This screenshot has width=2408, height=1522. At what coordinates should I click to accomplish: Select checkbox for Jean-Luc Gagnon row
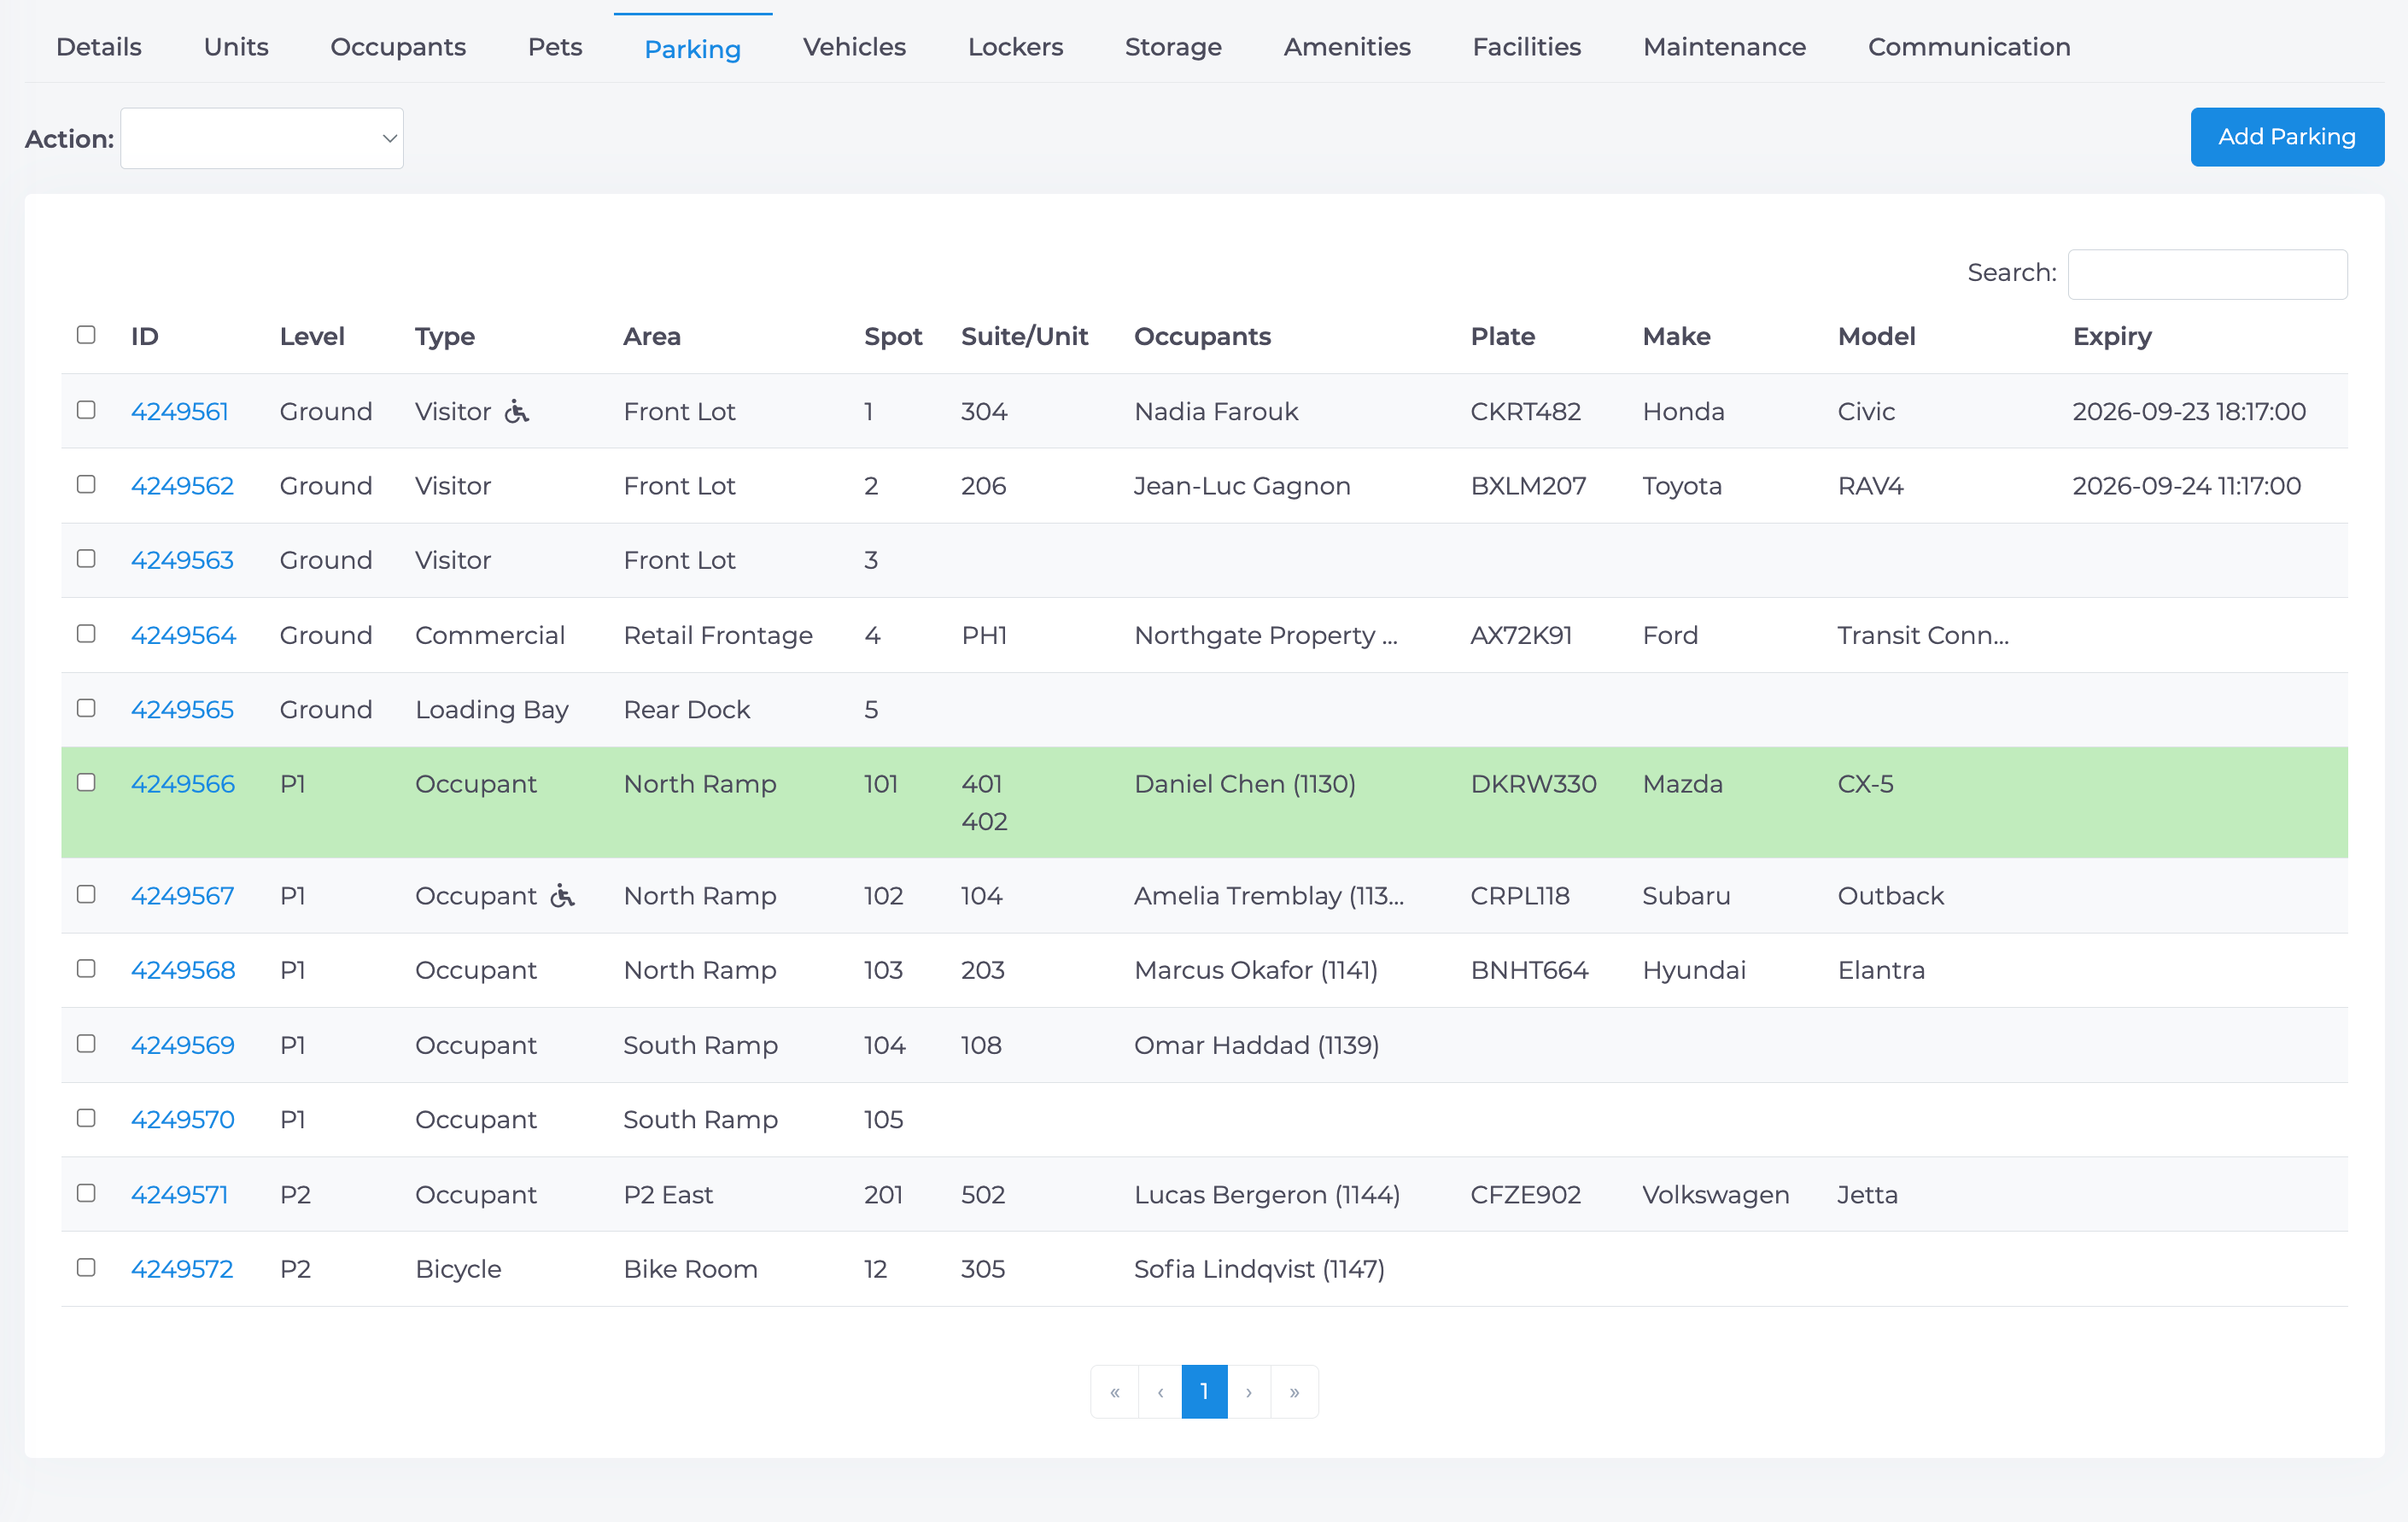tap(86, 484)
